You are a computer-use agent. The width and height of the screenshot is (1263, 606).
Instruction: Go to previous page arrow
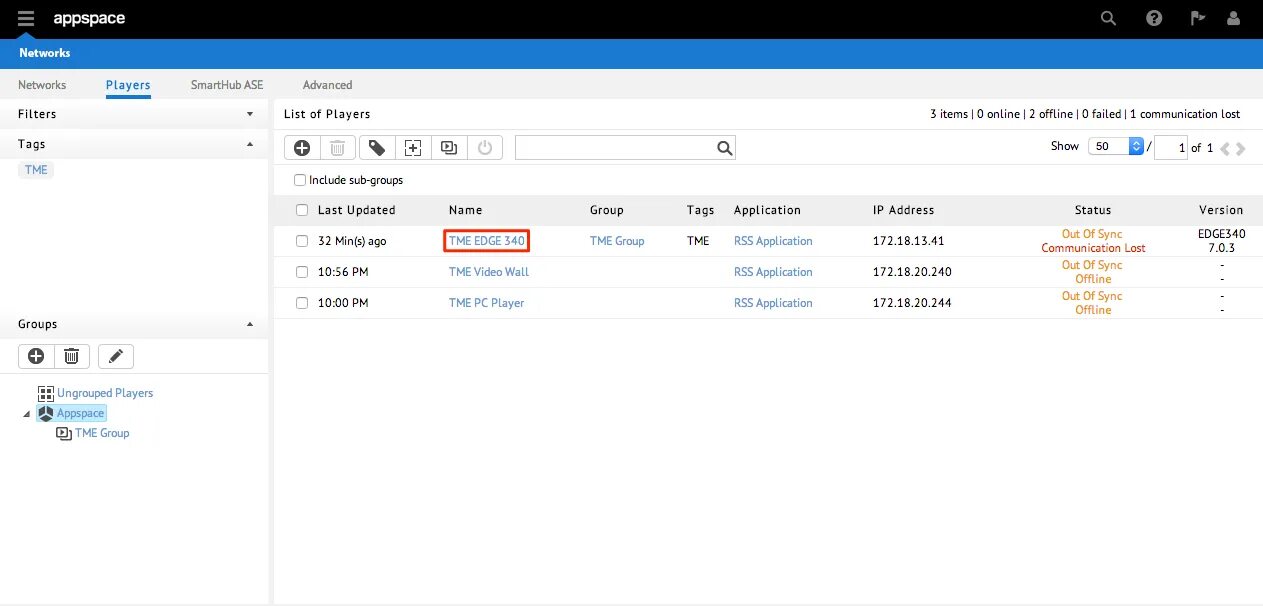[1225, 148]
